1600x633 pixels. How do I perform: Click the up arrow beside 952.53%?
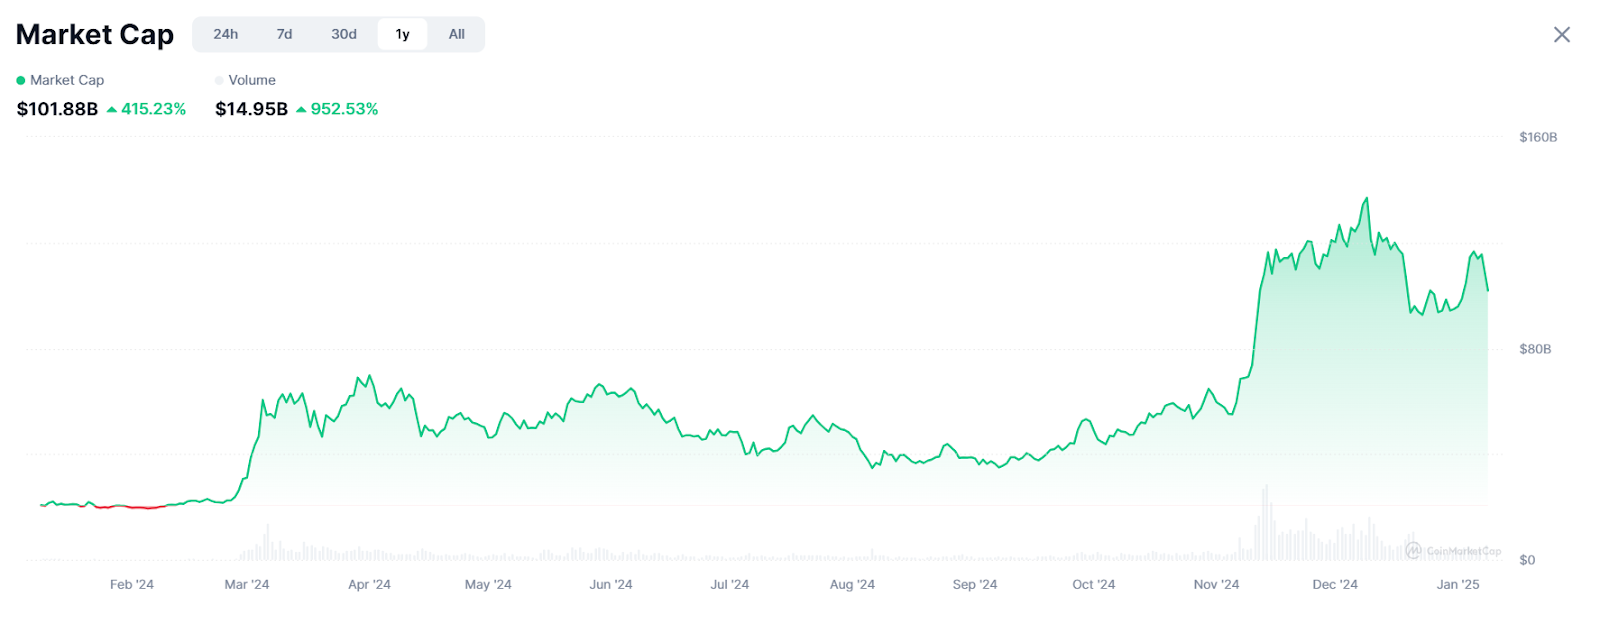click(x=301, y=109)
